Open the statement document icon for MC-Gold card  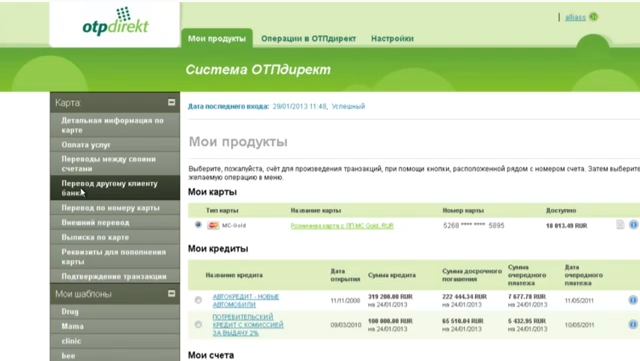[x=620, y=224]
